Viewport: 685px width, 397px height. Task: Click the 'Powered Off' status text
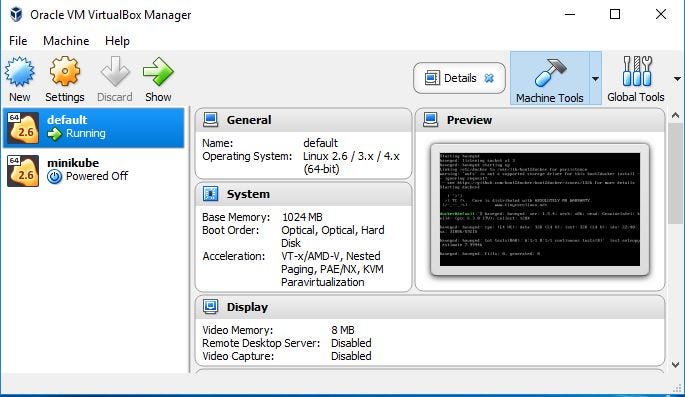pyautogui.click(x=97, y=176)
